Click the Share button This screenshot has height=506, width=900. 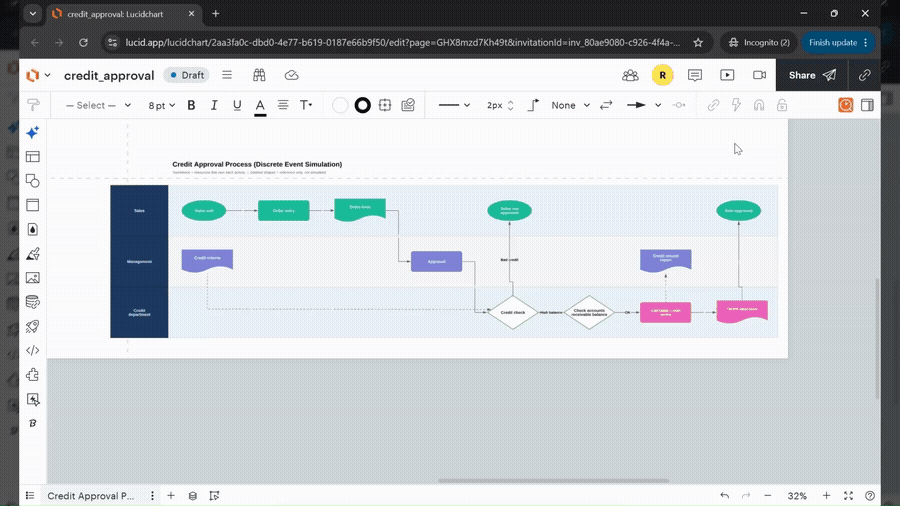[x=812, y=75]
